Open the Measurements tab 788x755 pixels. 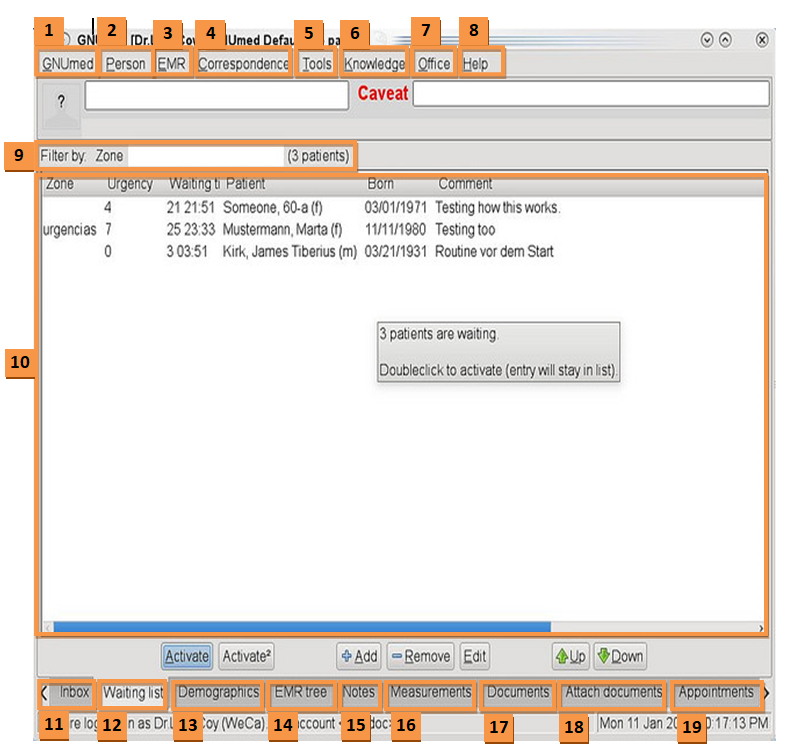pyautogui.click(x=430, y=692)
